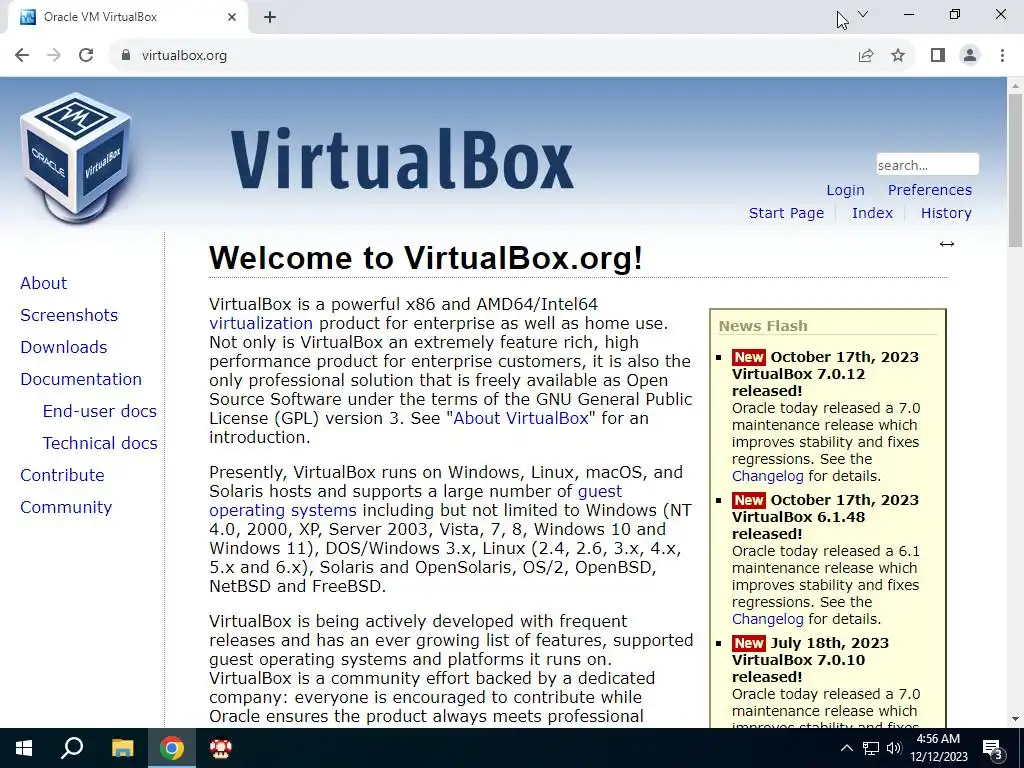This screenshot has width=1024, height=768.
Task: Click the lock icon in address bar
Action: pos(126,56)
